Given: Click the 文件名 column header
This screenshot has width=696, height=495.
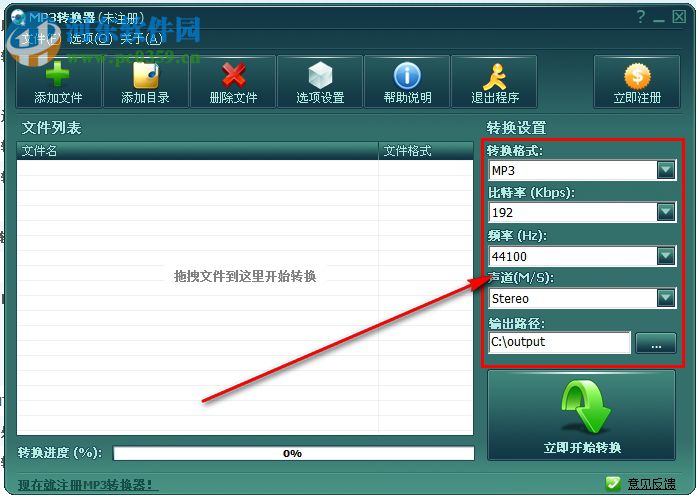Looking at the screenshot, I should pyautogui.click(x=198, y=151).
